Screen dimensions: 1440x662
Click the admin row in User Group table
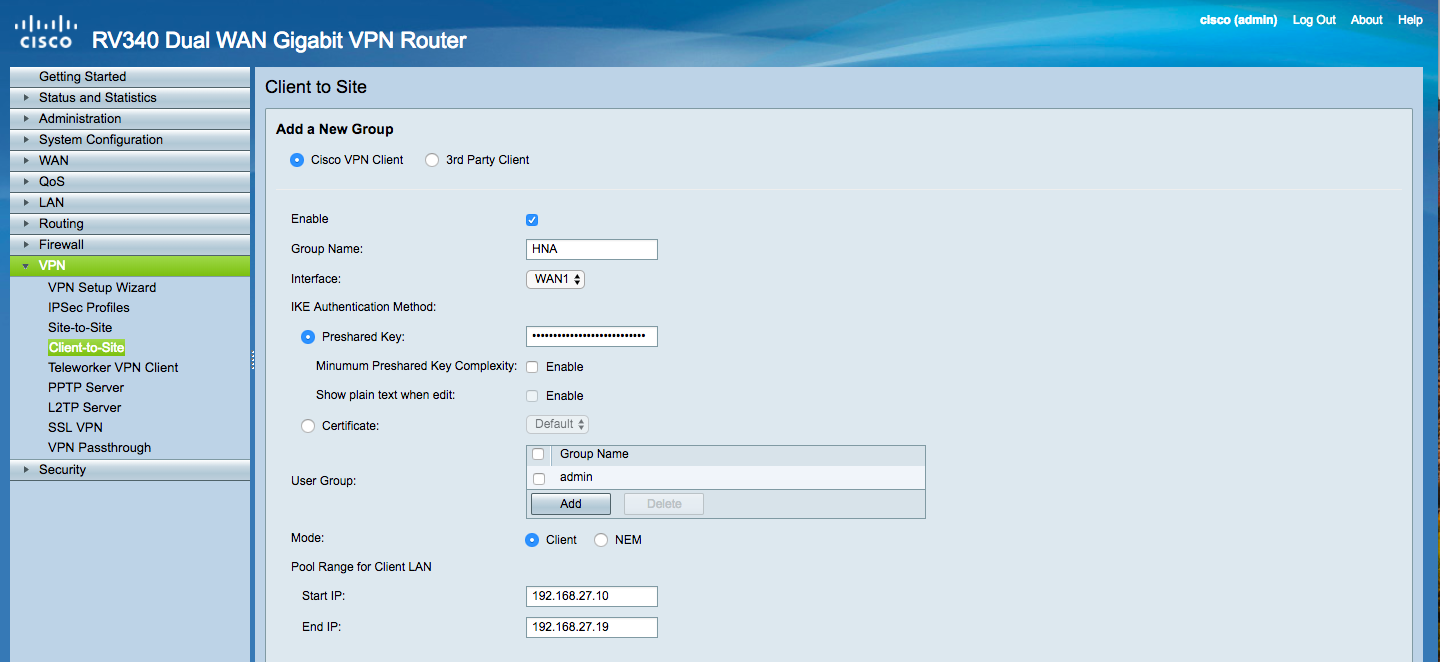click(x=726, y=478)
